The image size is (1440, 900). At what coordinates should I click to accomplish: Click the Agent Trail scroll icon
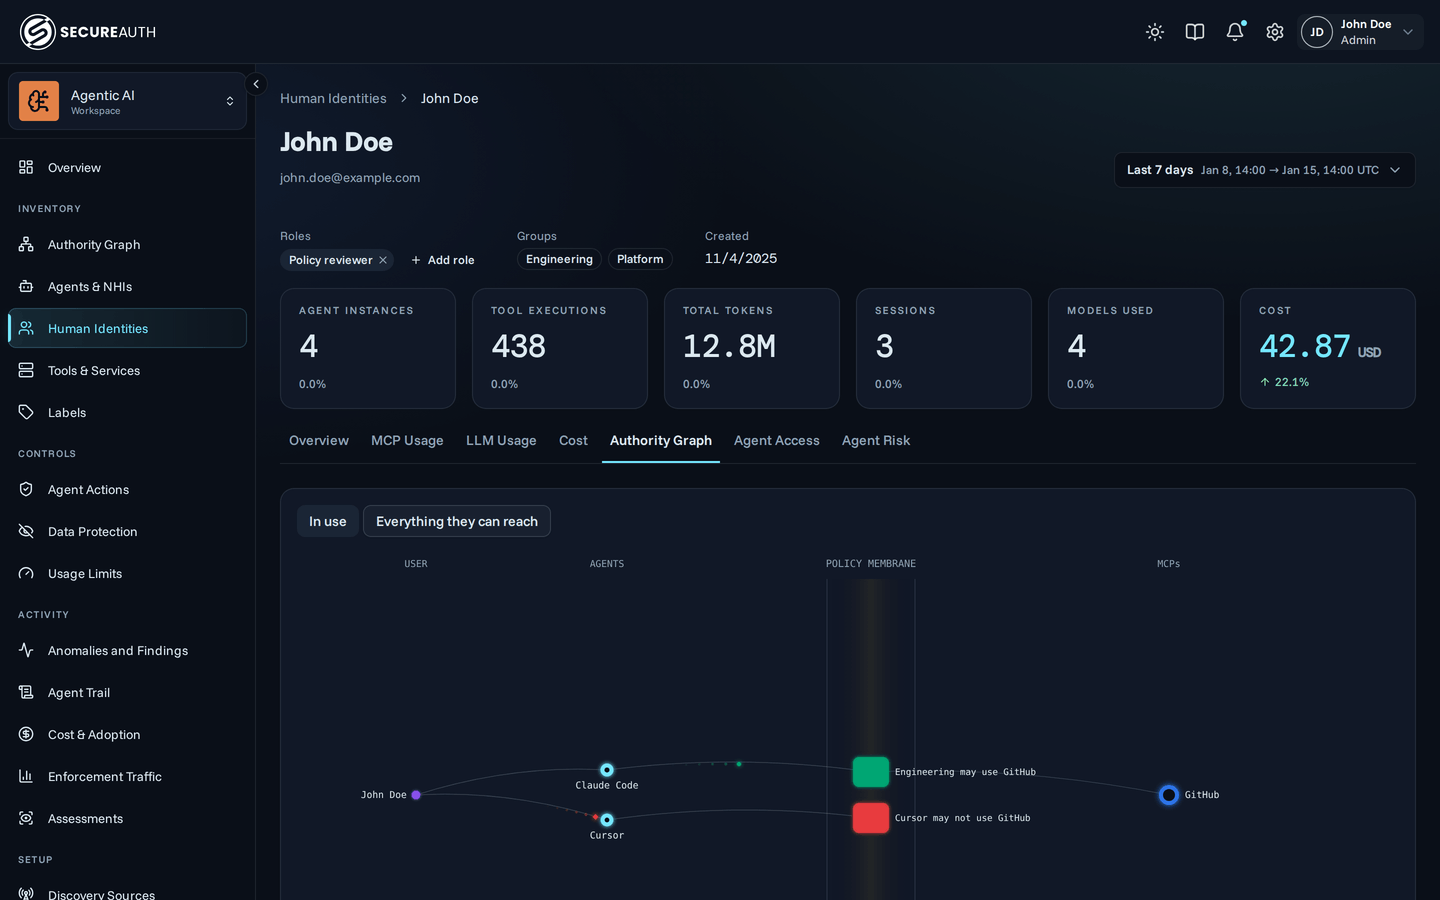point(26,692)
